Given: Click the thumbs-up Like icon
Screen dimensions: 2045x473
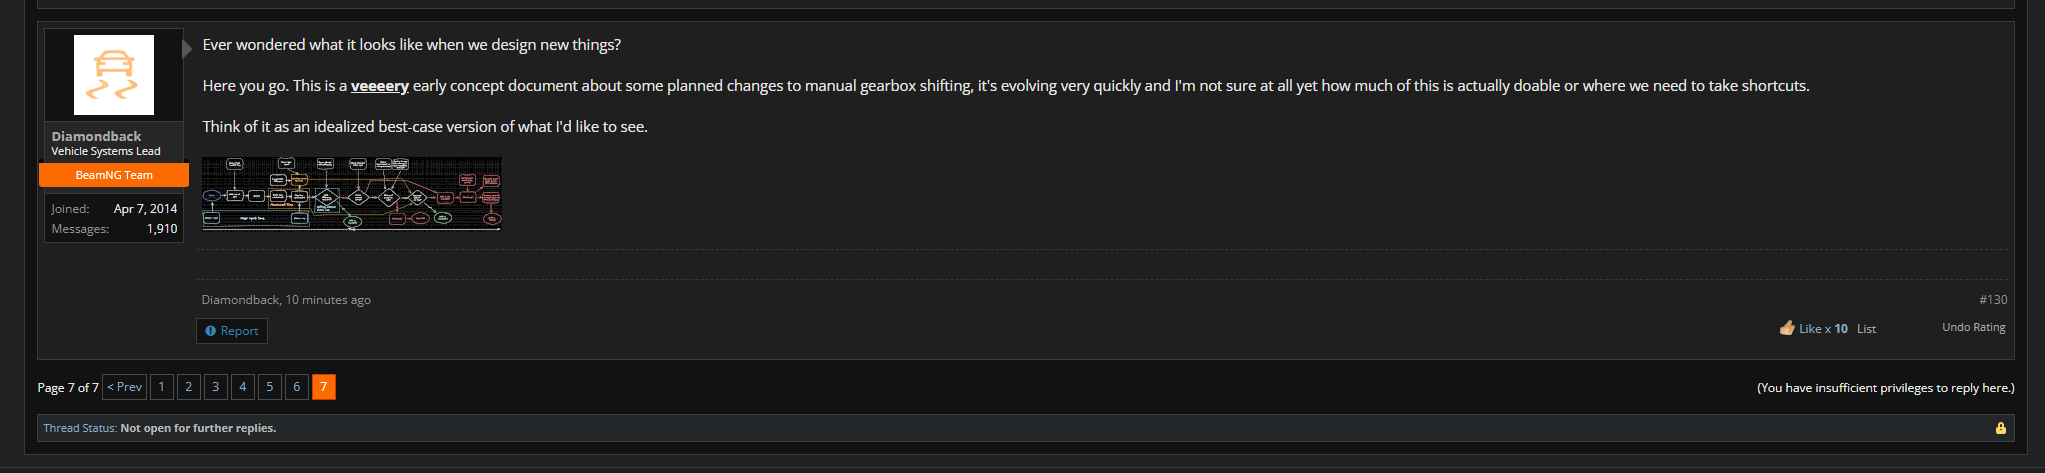Looking at the screenshot, I should click(x=1787, y=328).
